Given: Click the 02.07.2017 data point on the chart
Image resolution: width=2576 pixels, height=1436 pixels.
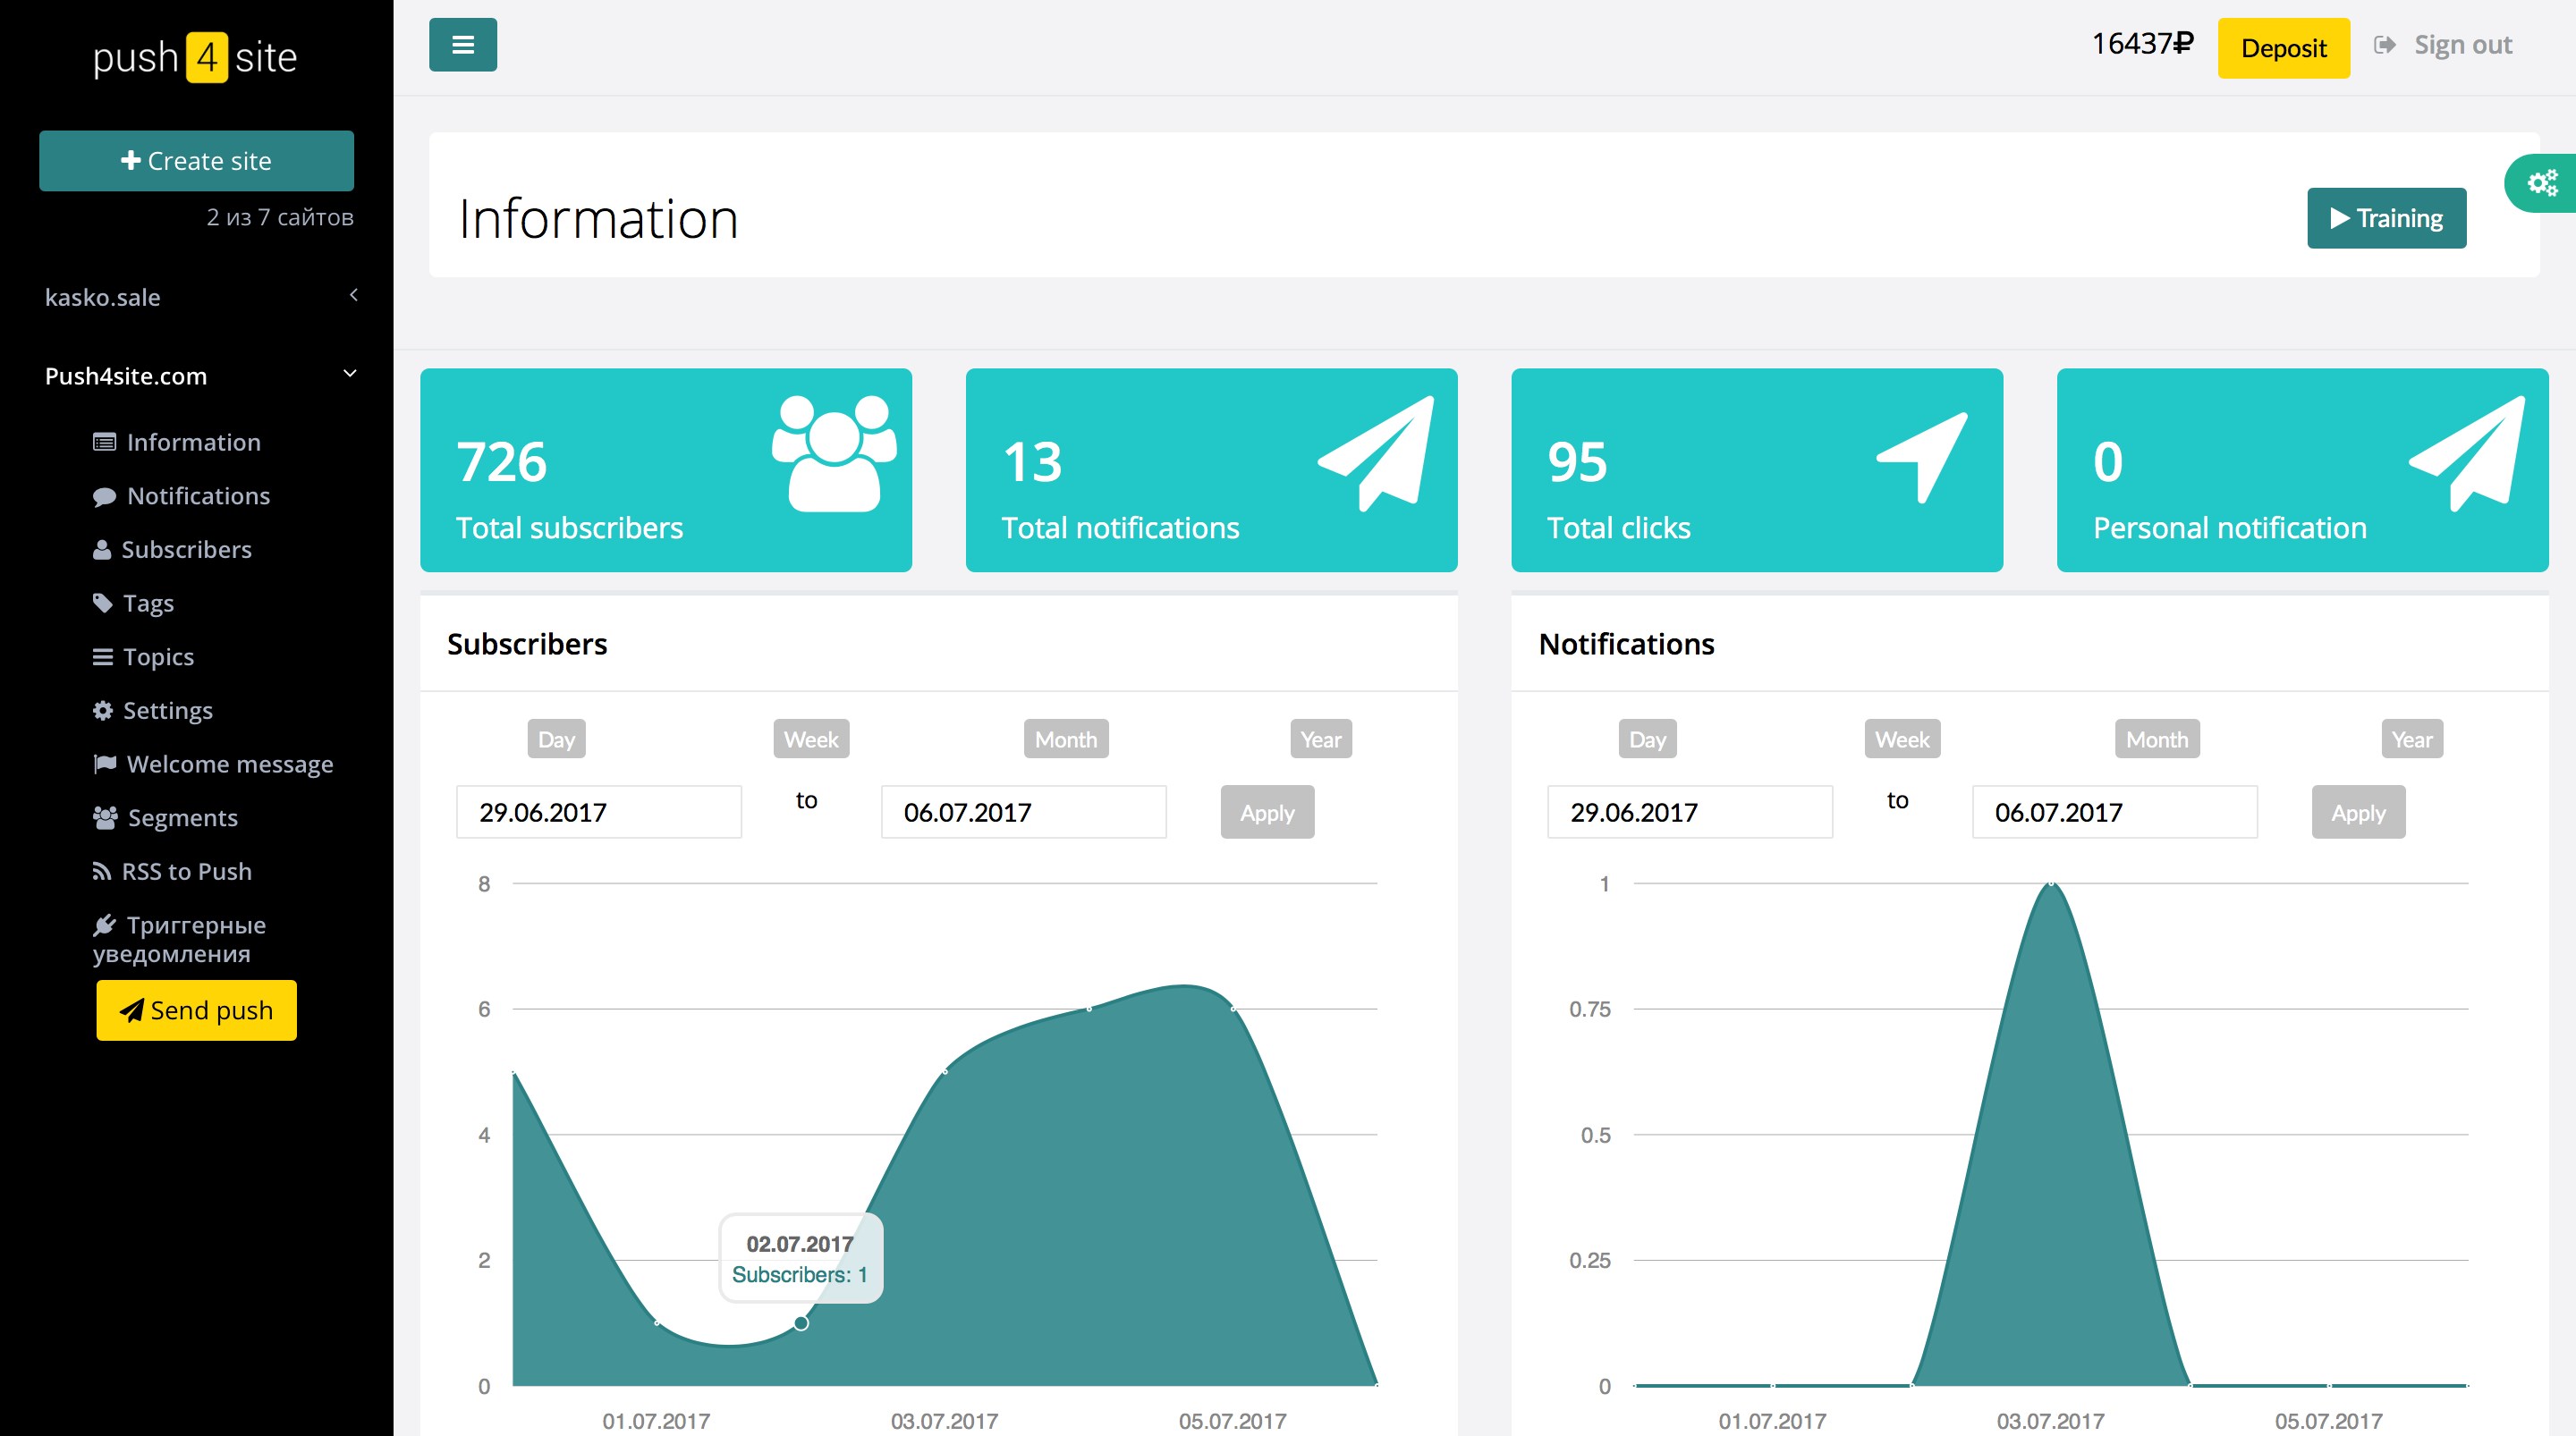Looking at the screenshot, I should pos(801,1323).
